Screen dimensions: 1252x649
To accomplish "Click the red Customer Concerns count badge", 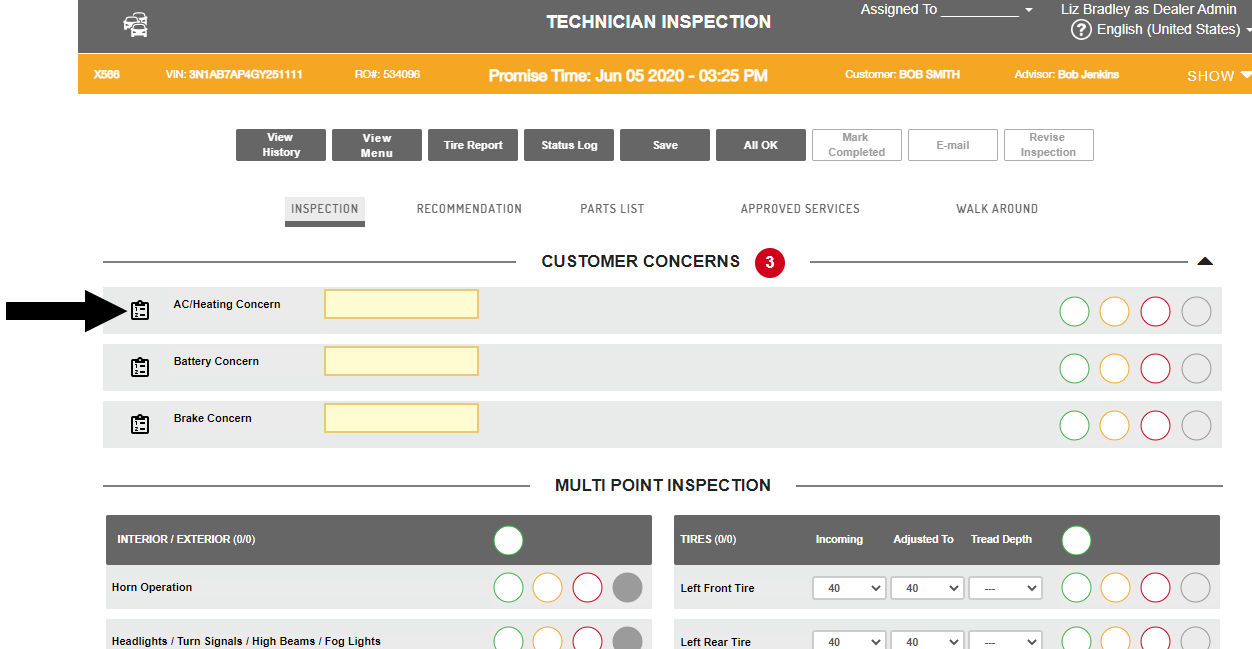I will (x=770, y=263).
